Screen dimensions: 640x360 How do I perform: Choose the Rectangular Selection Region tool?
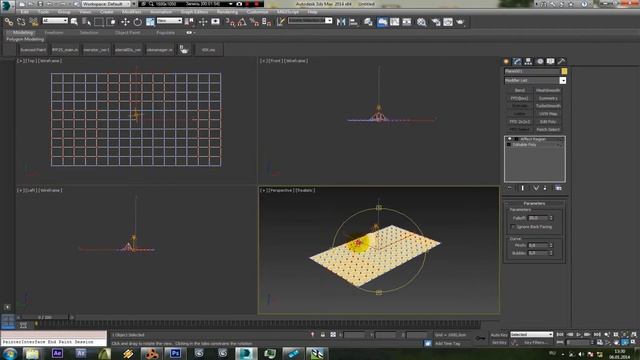99,22
